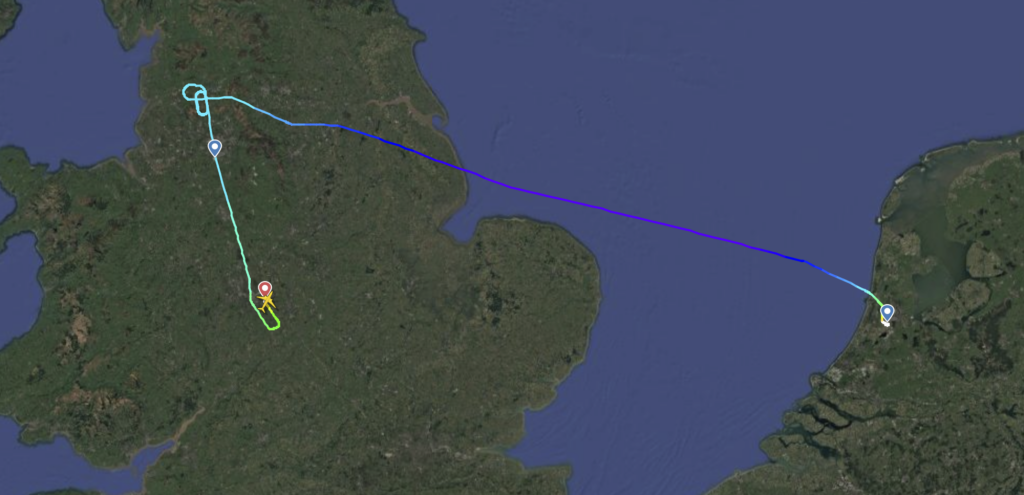
Task: Click the yellow airplane icon
Action: tap(266, 302)
